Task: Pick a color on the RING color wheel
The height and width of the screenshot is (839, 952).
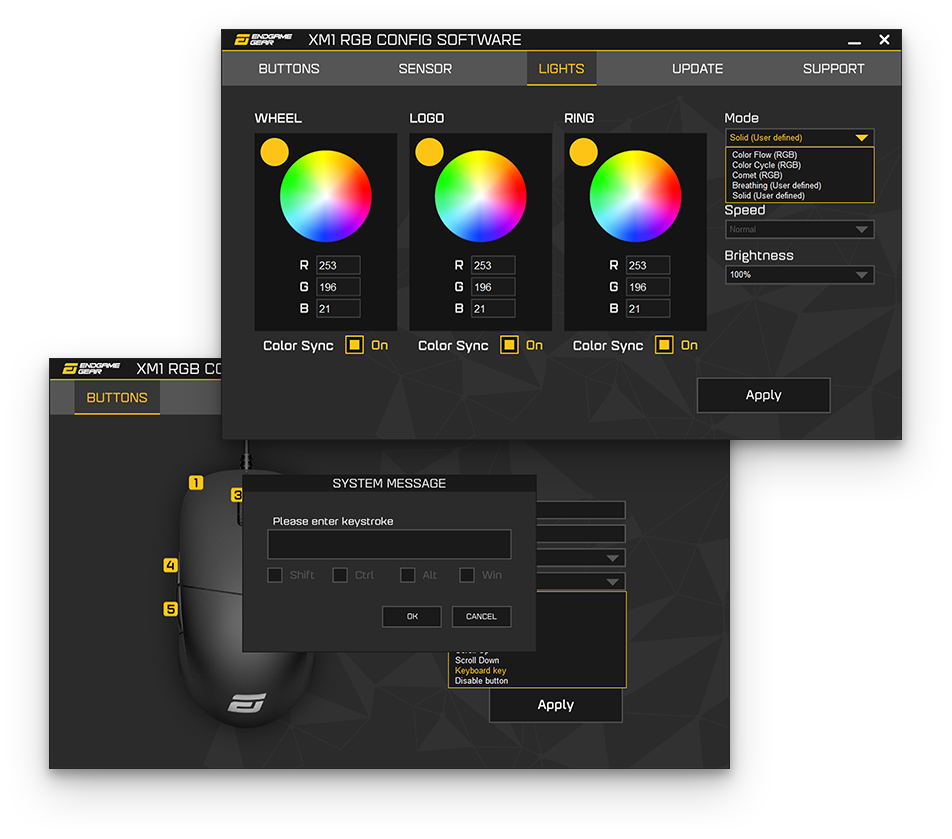Action: [635, 196]
